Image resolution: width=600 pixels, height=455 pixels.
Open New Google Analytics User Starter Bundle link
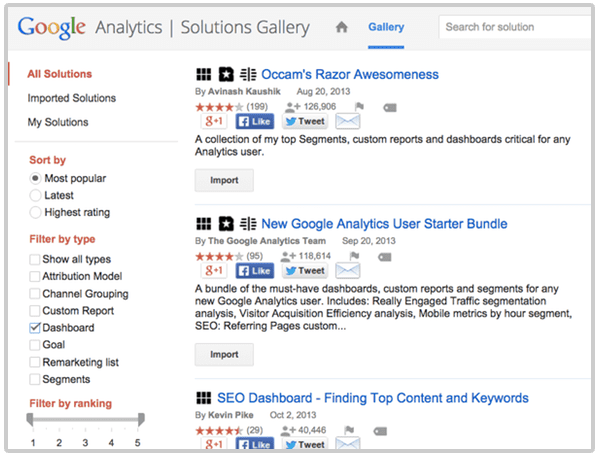coord(384,224)
